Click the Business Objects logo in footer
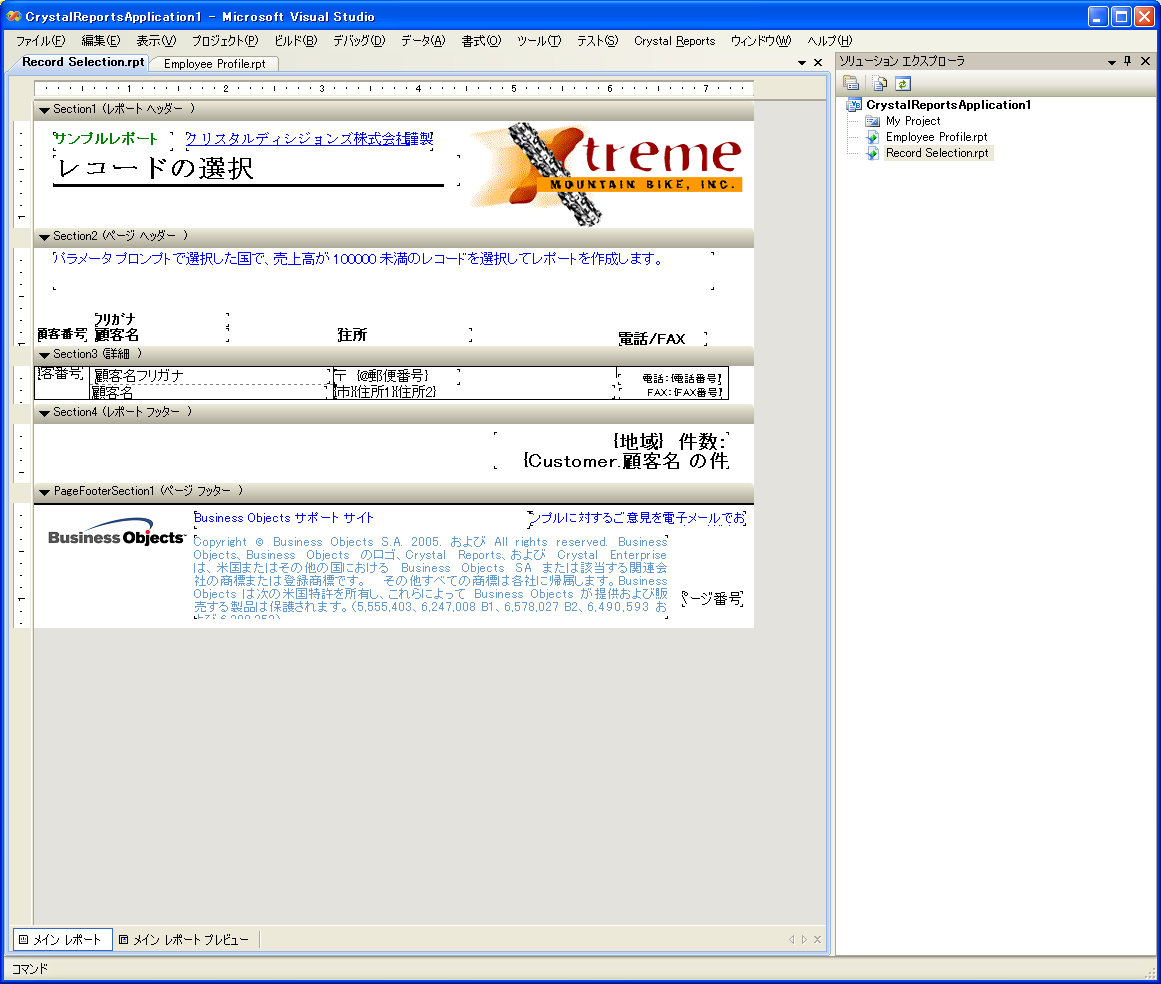 [117, 535]
